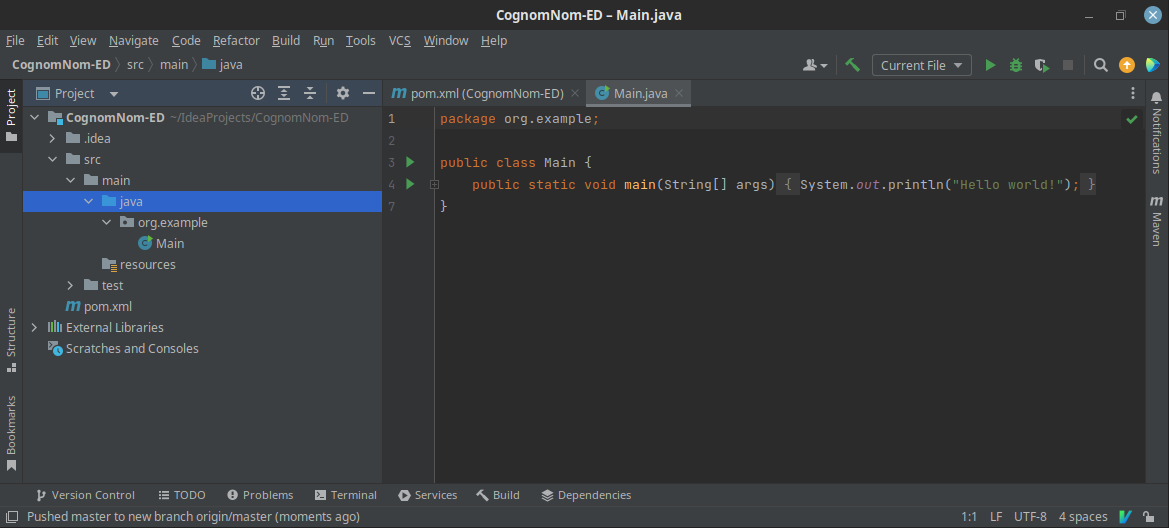Open Notifications tool window bell
Image resolution: width=1169 pixels, height=528 pixels.
coord(1156,132)
